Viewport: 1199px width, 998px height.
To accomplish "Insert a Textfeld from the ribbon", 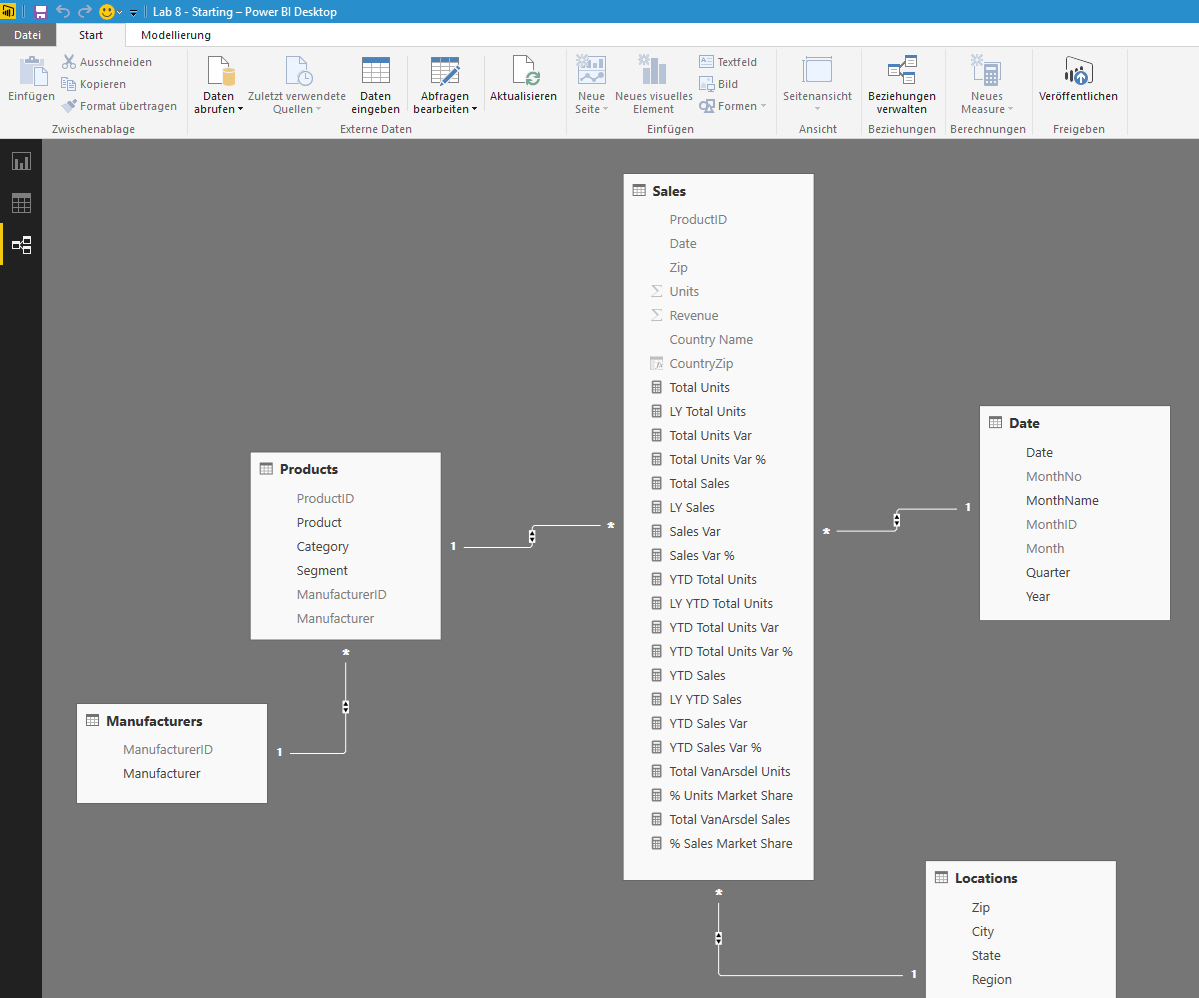I will 728,62.
